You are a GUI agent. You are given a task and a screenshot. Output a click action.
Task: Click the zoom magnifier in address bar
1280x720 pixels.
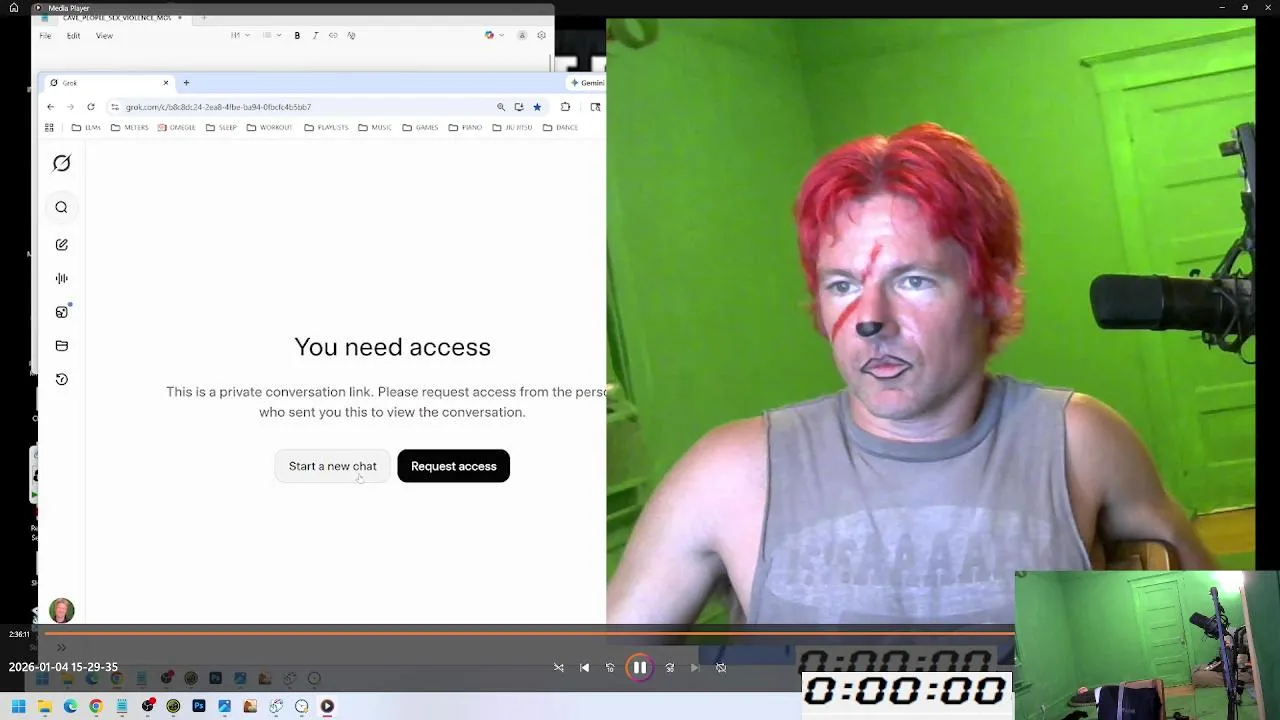point(501,107)
